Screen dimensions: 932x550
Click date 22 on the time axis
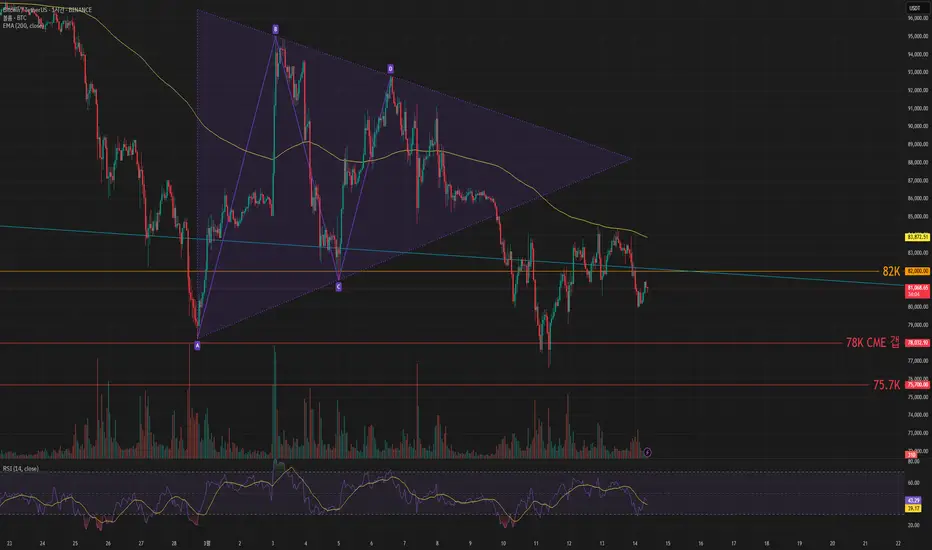898,543
